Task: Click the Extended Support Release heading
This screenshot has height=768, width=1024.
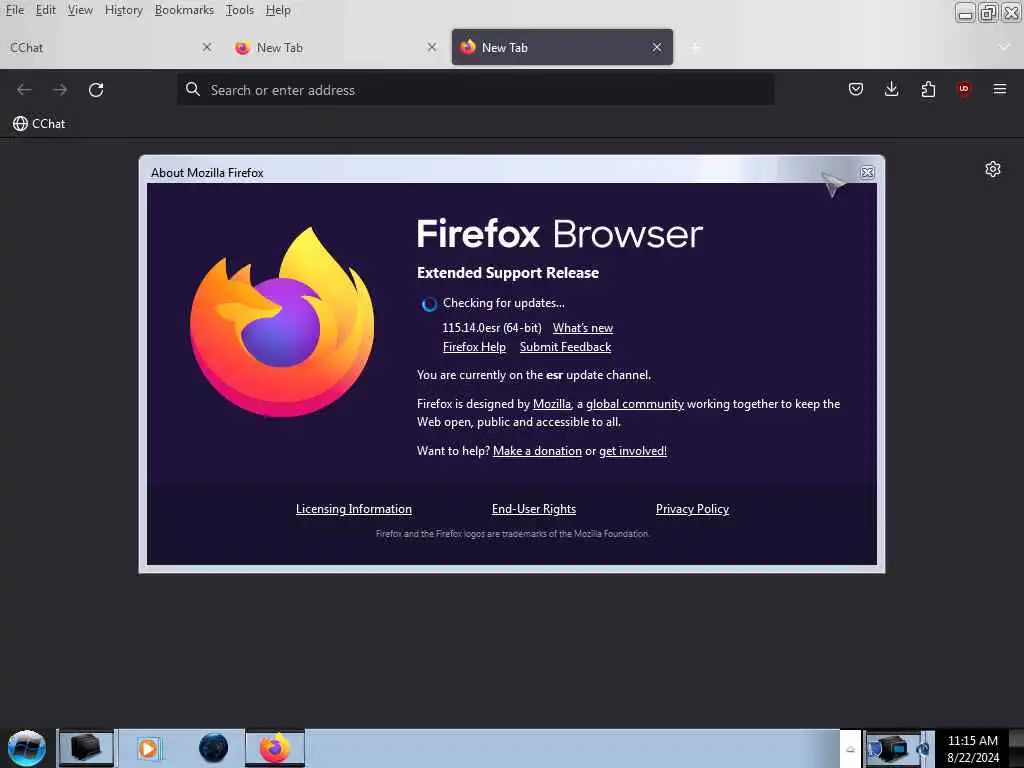Action: click(x=508, y=272)
